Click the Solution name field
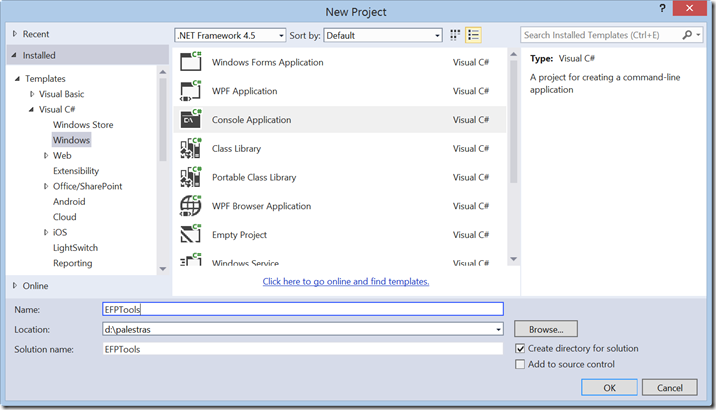The height and width of the screenshot is (410, 716). [303, 349]
